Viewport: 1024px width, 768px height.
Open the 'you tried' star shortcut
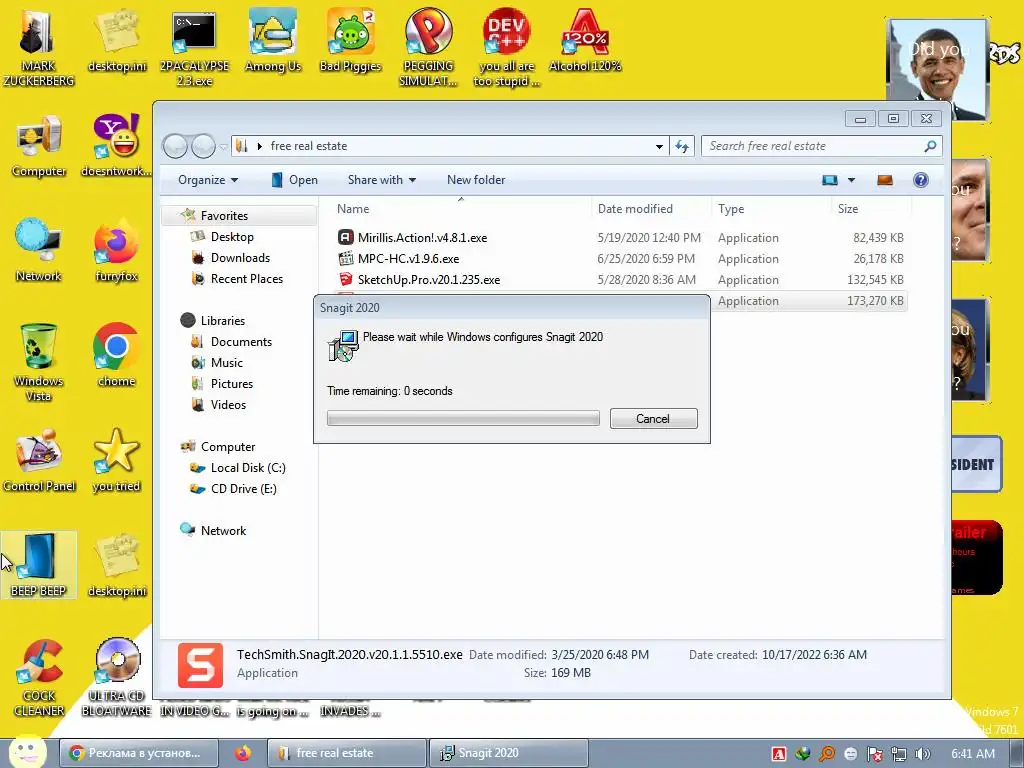(x=116, y=460)
